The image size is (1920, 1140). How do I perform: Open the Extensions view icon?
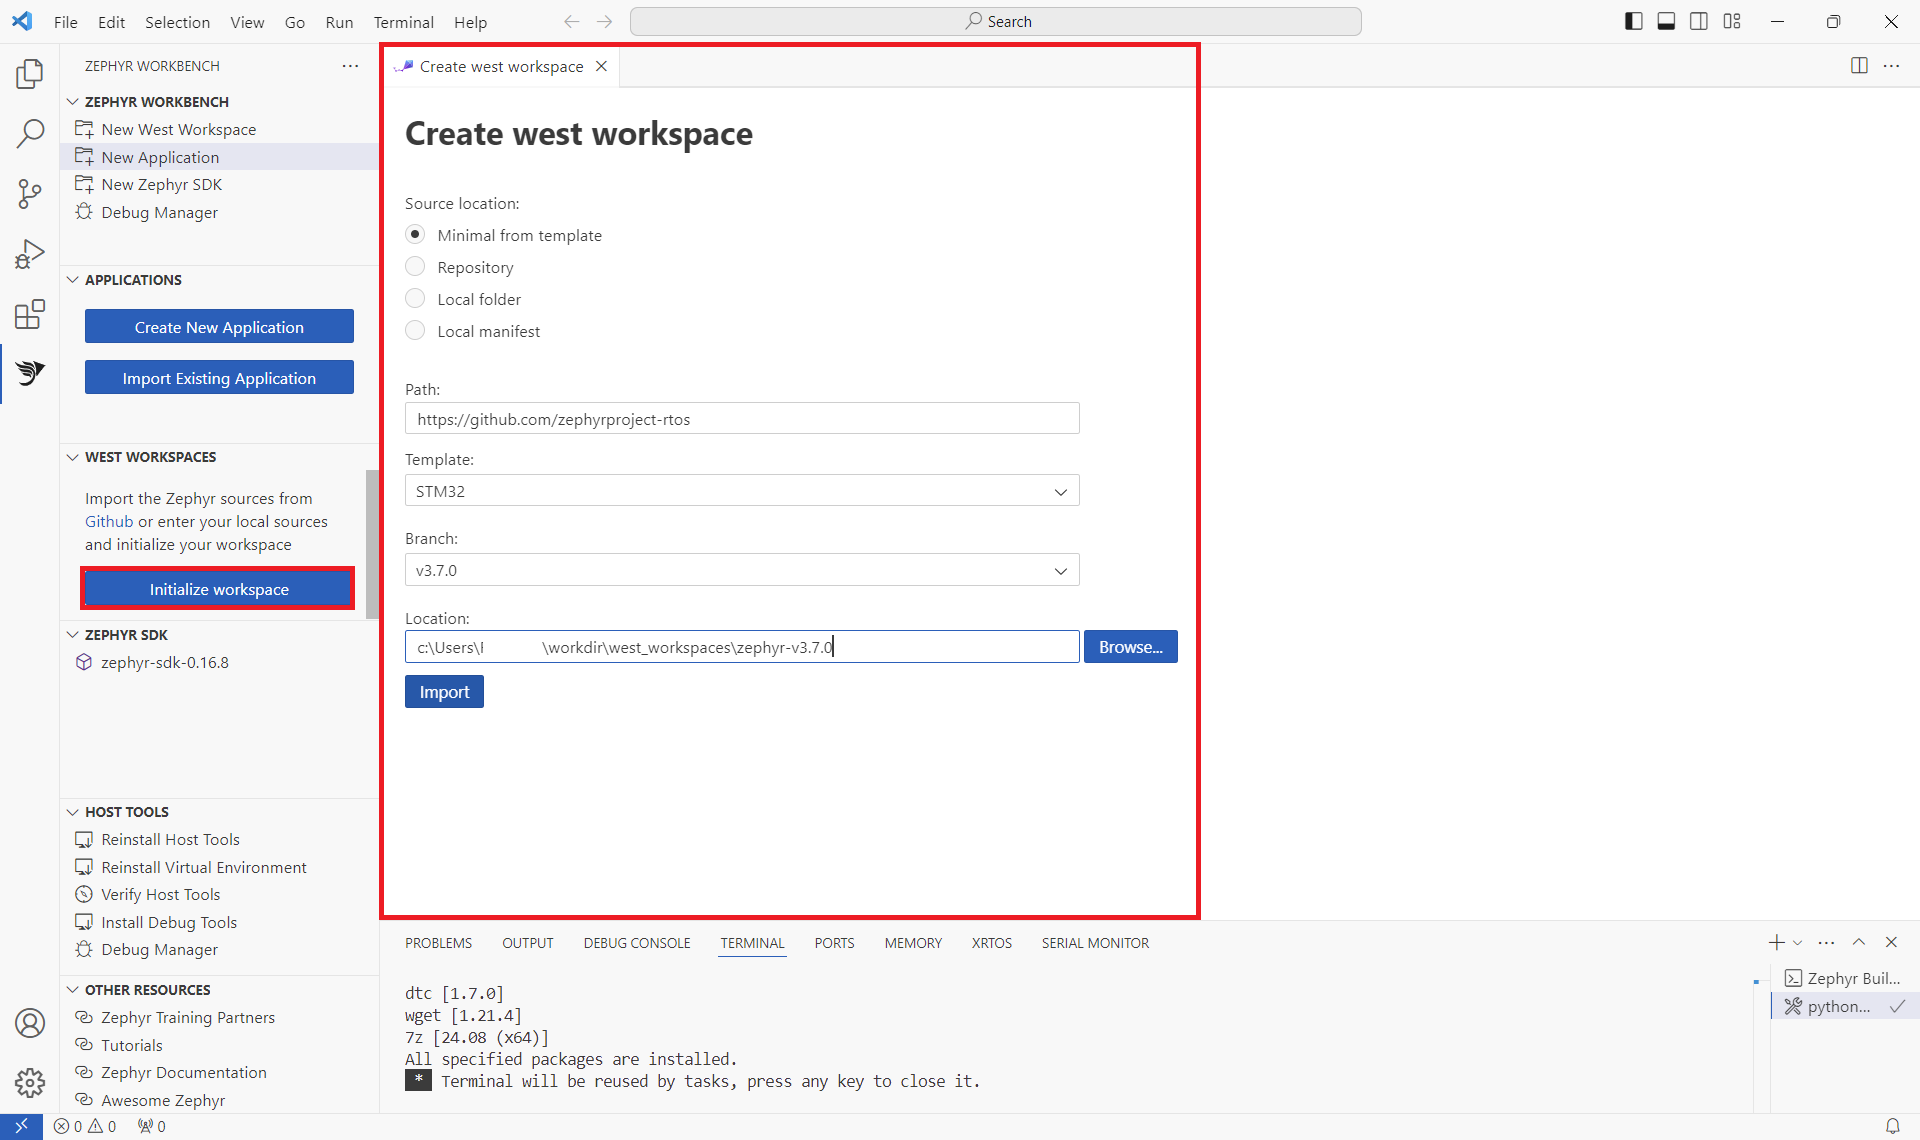tap(29, 314)
